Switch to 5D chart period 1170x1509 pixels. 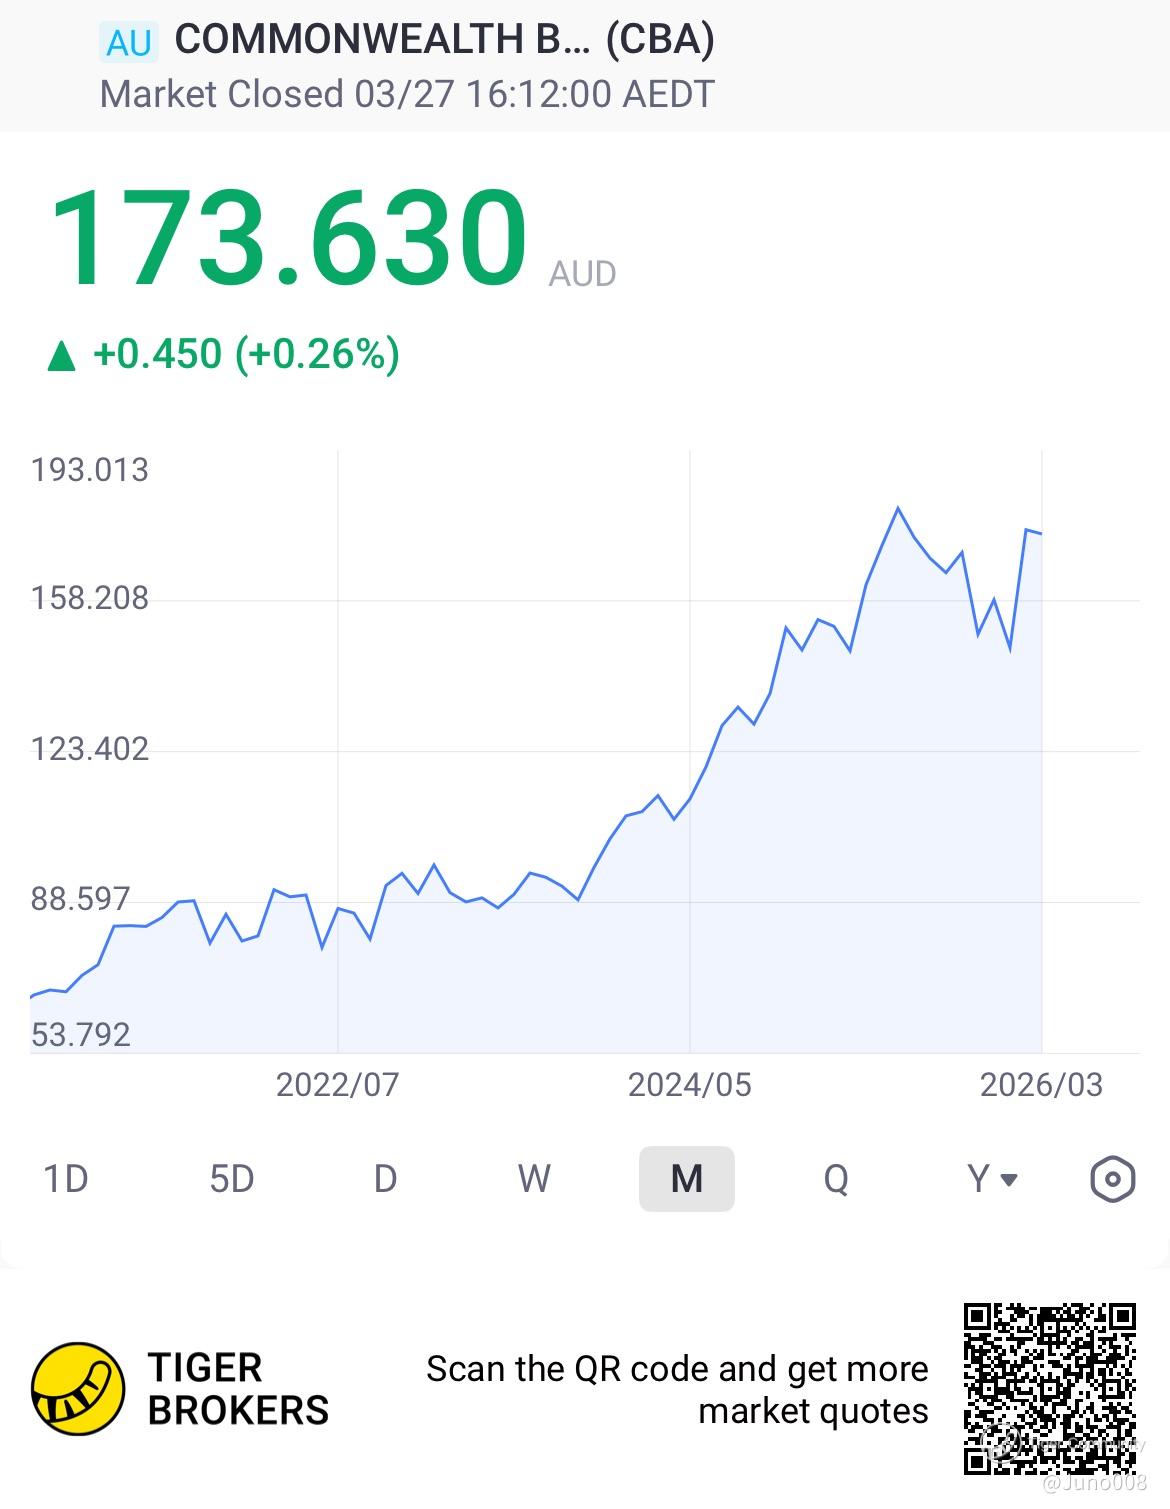232,1179
